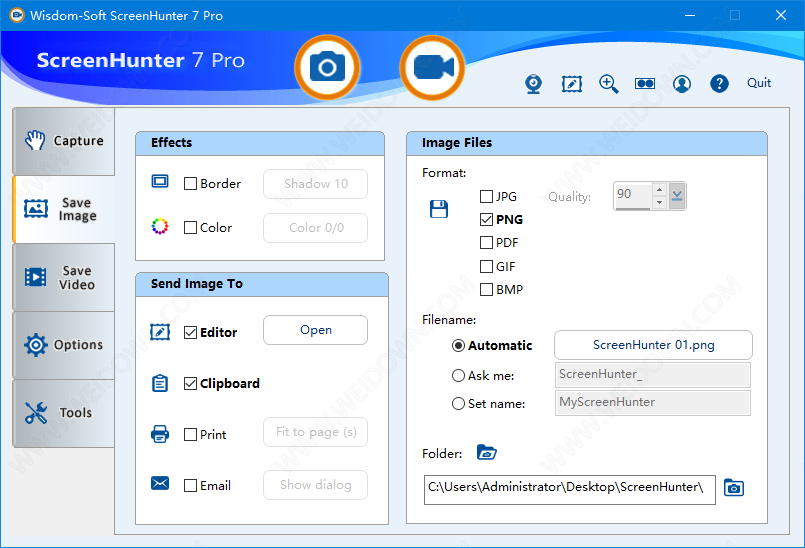Screen dimensions: 805x548
Task: Open the help question mark icon
Action: [x=719, y=84]
